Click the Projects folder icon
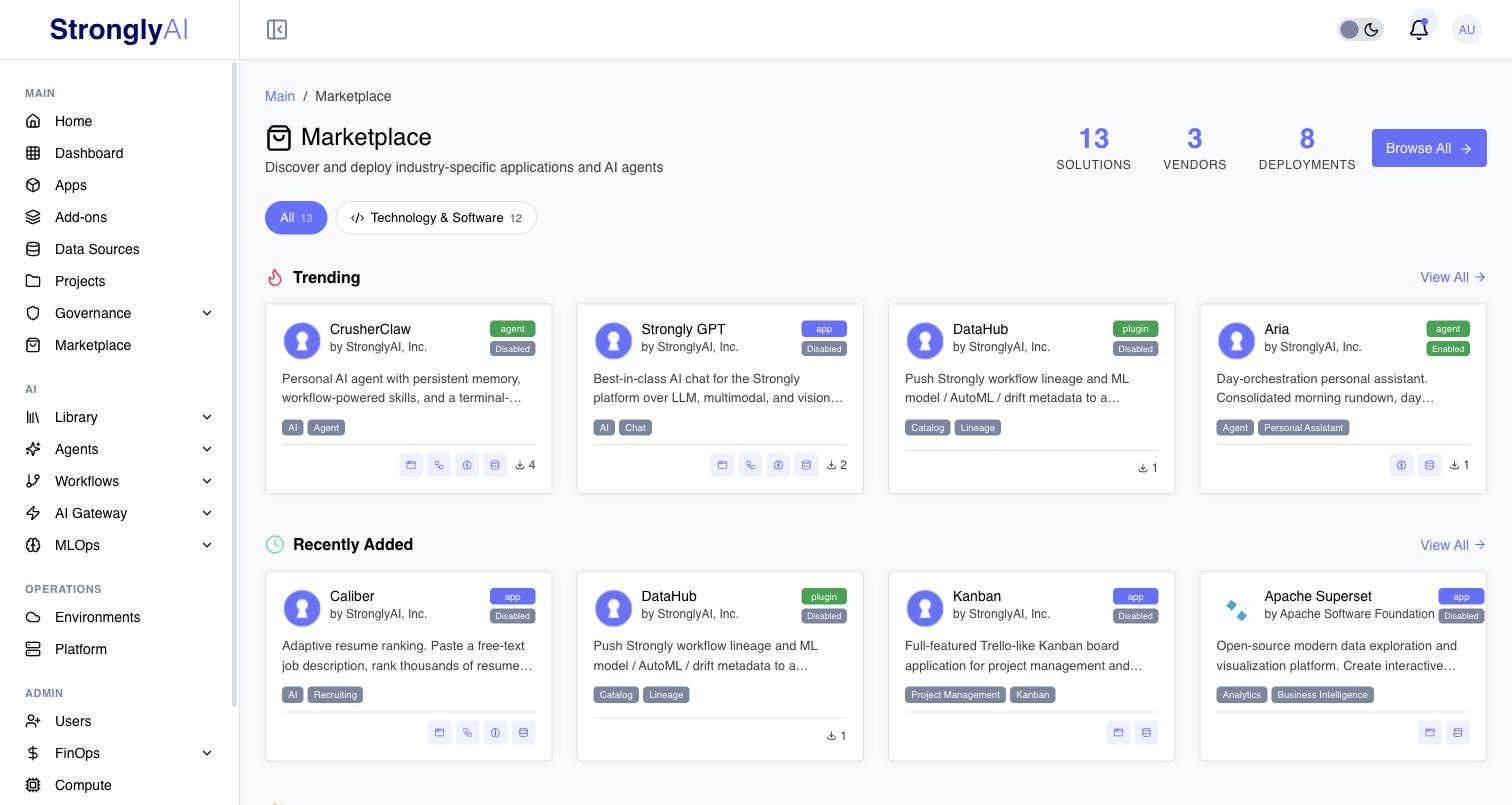Image resolution: width=1512 pixels, height=805 pixels. point(33,281)
